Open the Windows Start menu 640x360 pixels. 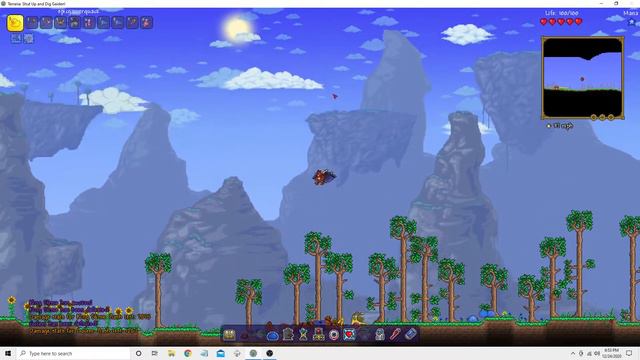[x=8, y=353]
